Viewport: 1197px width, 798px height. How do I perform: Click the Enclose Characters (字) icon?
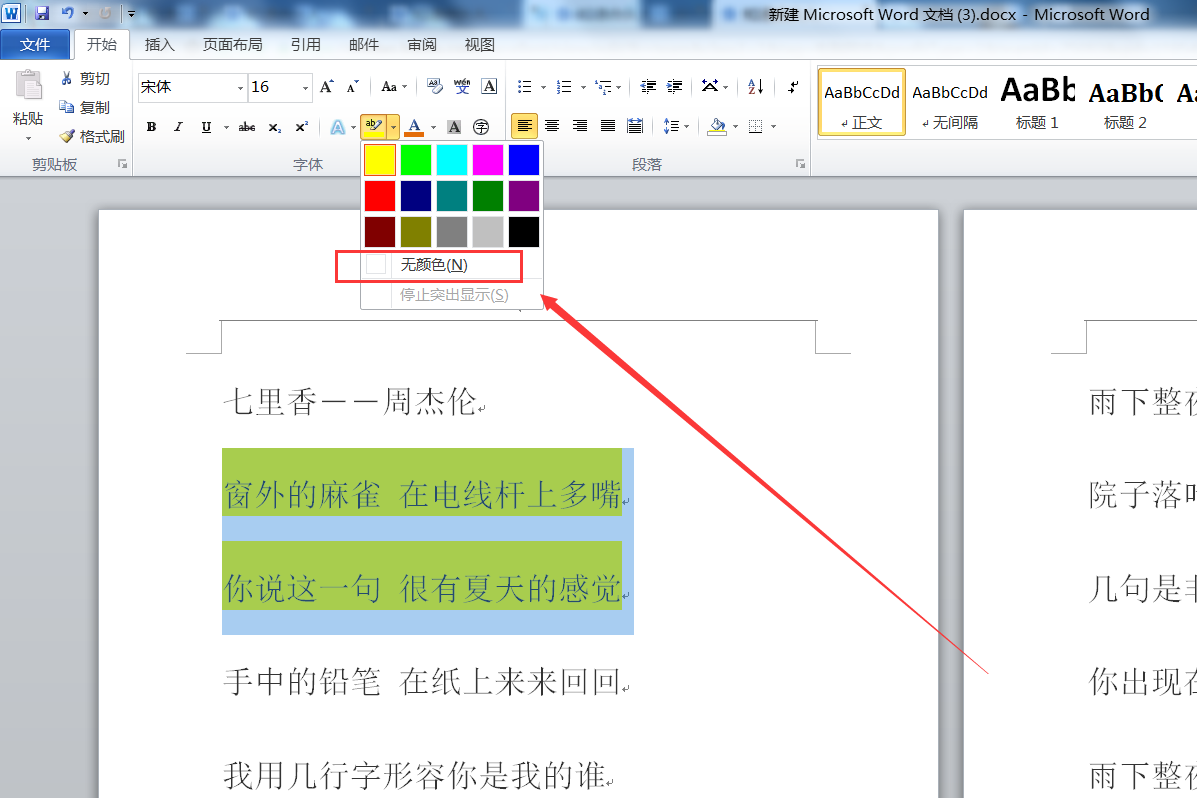pyautogui.click(x=481, y=127)
